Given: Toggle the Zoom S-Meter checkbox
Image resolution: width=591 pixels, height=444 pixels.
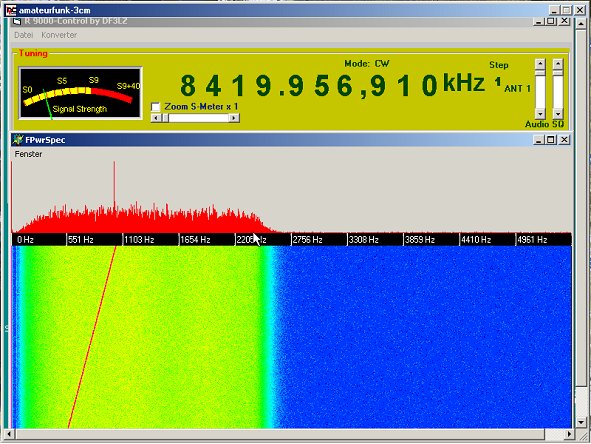Looking at the screenshot, I should coord(156,107).
